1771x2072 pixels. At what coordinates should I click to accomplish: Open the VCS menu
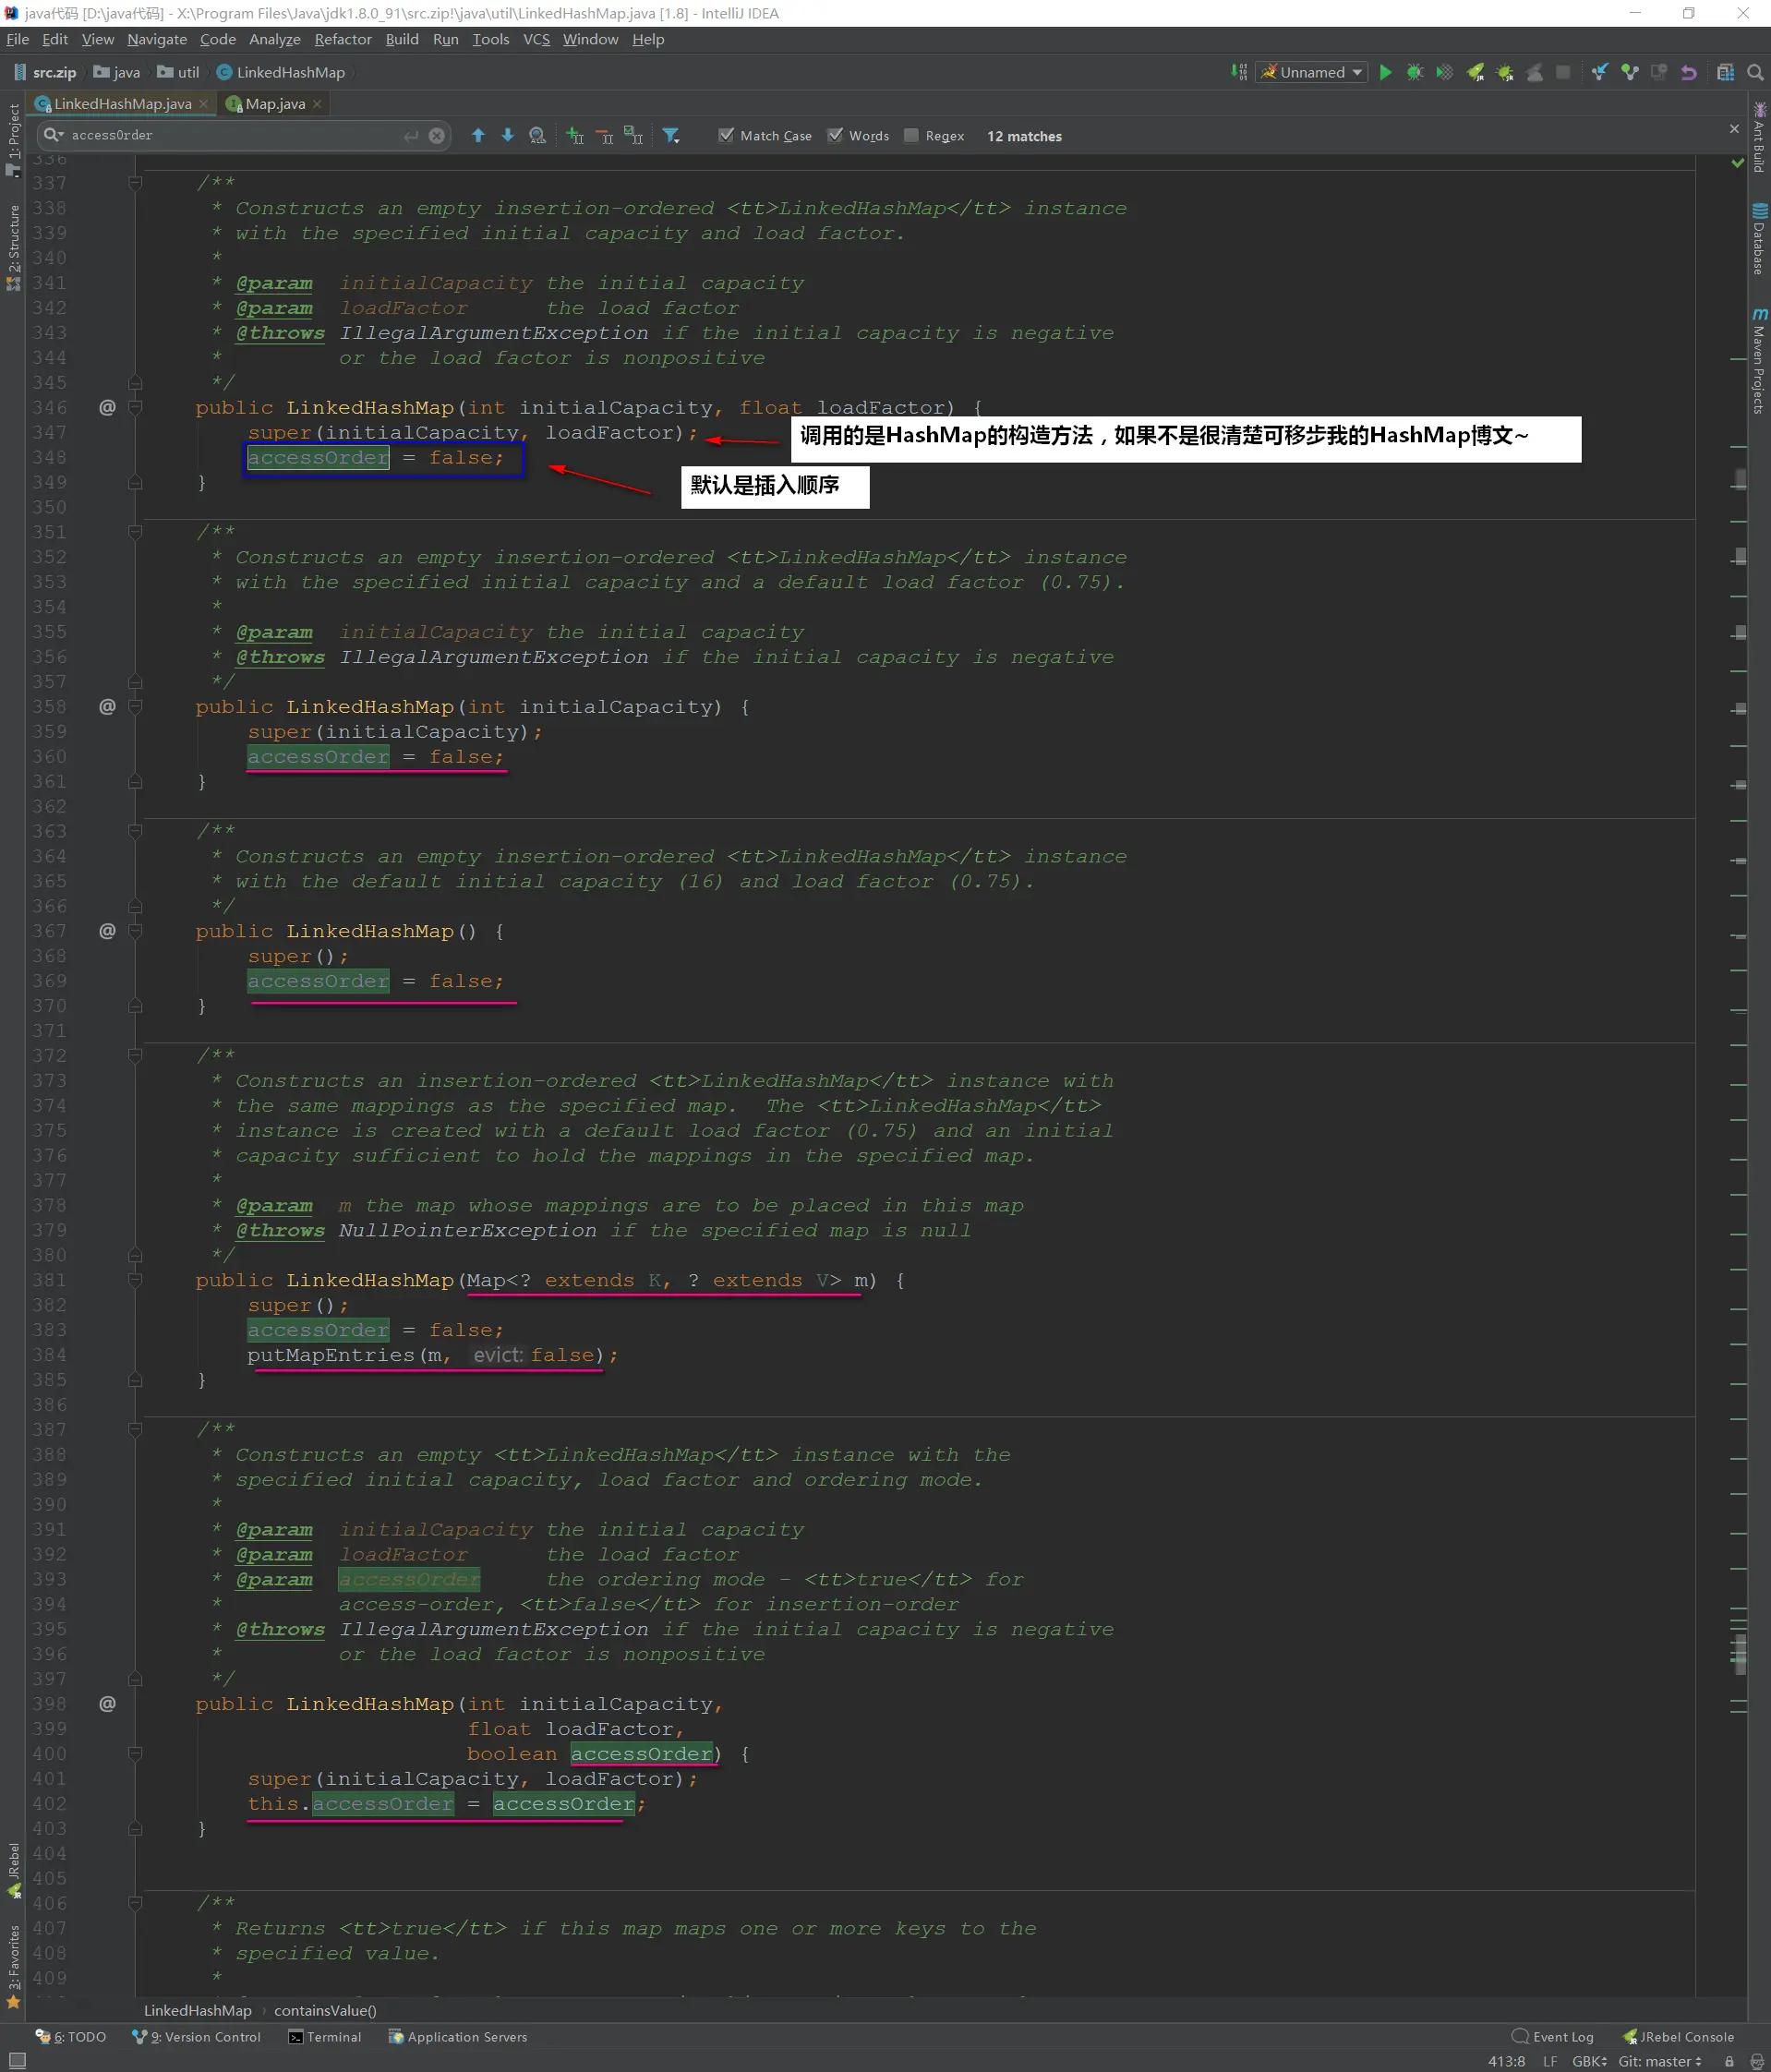(536, 39)
